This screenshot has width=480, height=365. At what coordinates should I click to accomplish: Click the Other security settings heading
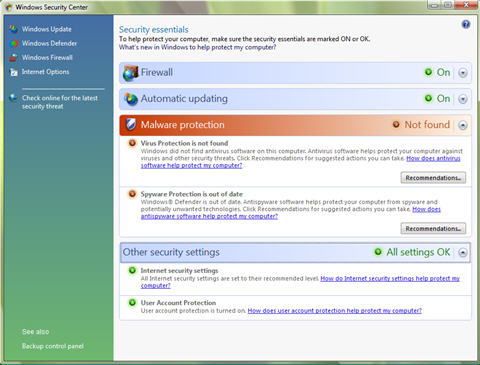click(x=171, y=252)
